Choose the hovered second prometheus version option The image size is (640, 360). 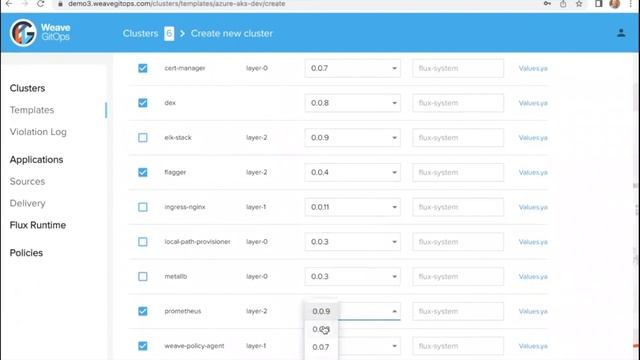(321, 329)
